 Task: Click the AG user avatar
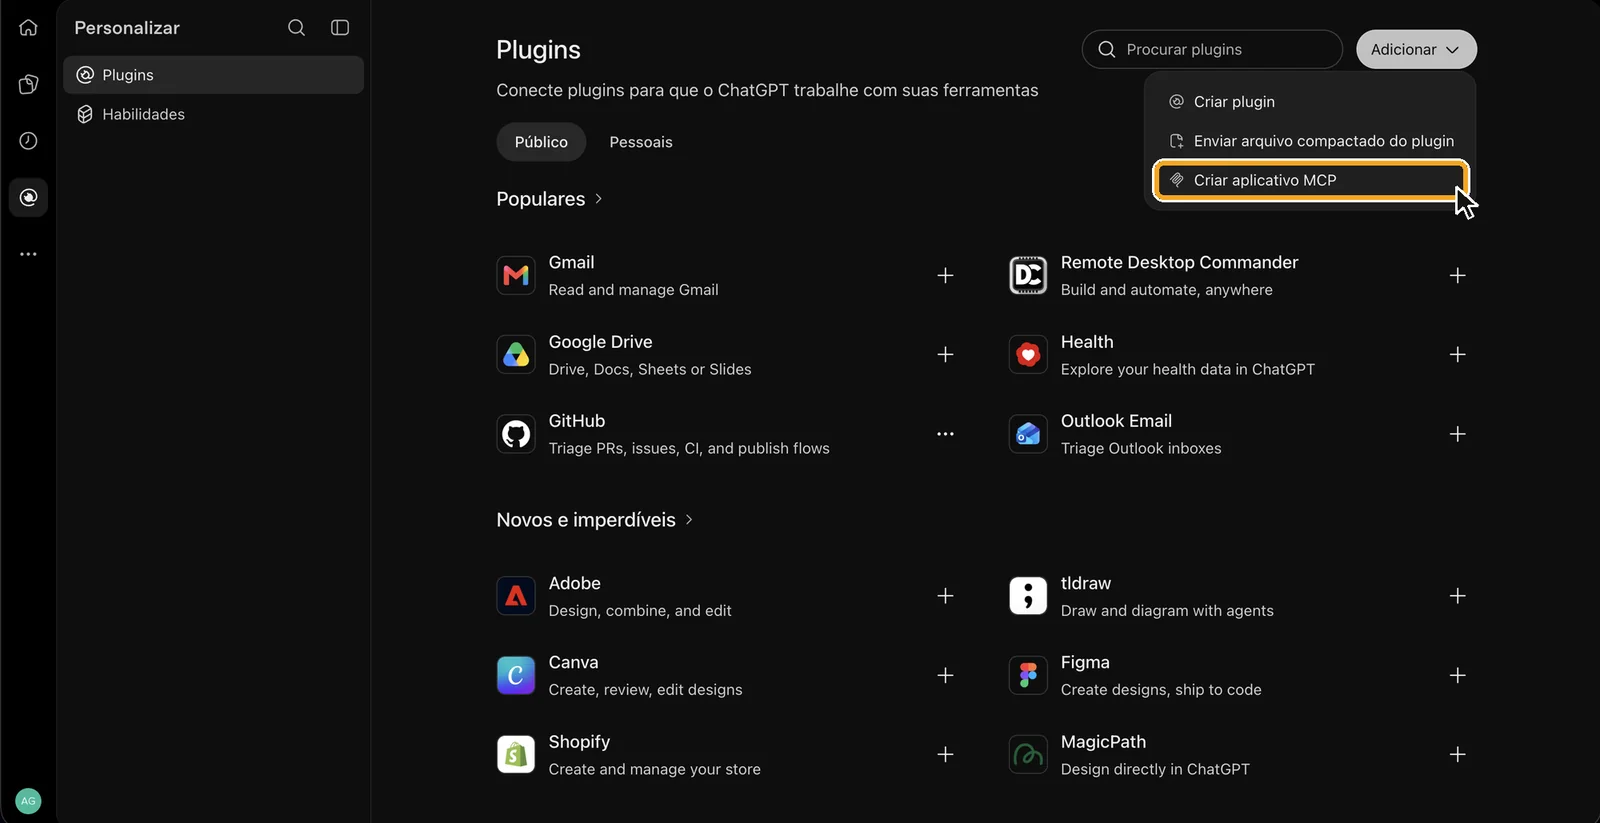[28, 801]
